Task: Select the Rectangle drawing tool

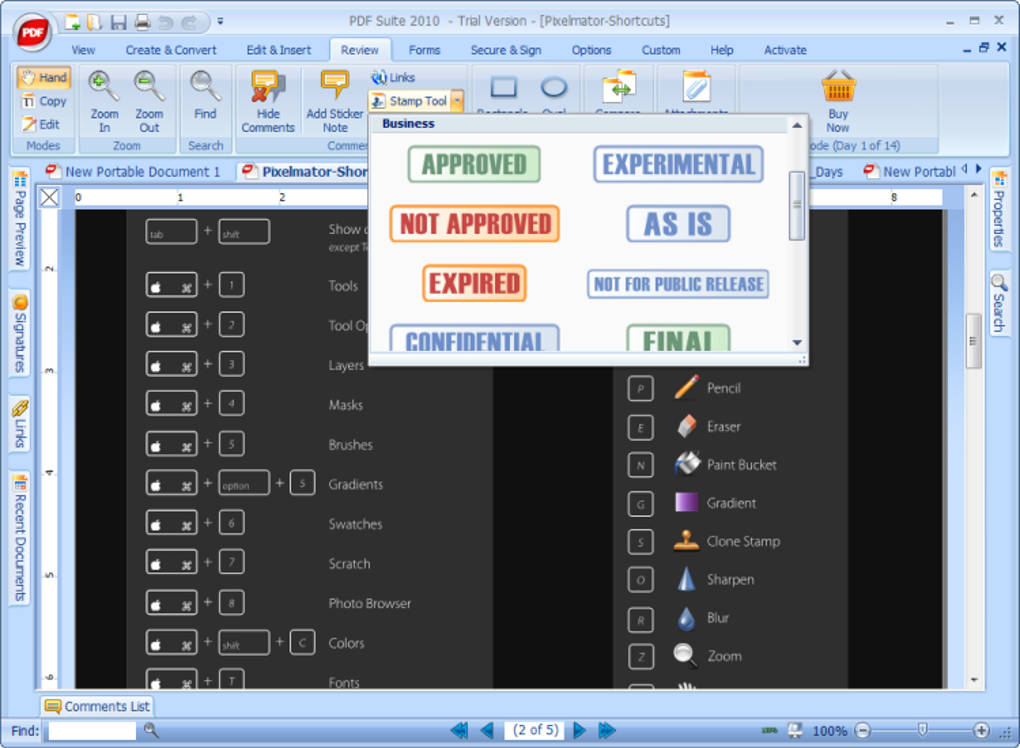Action: [503, 89]
